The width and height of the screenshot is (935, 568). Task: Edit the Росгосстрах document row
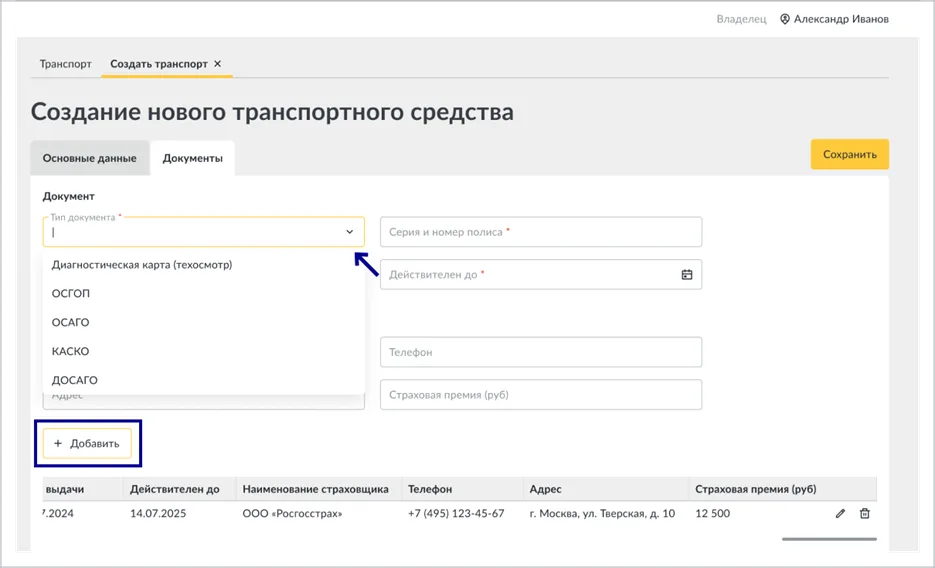[840, 513]
